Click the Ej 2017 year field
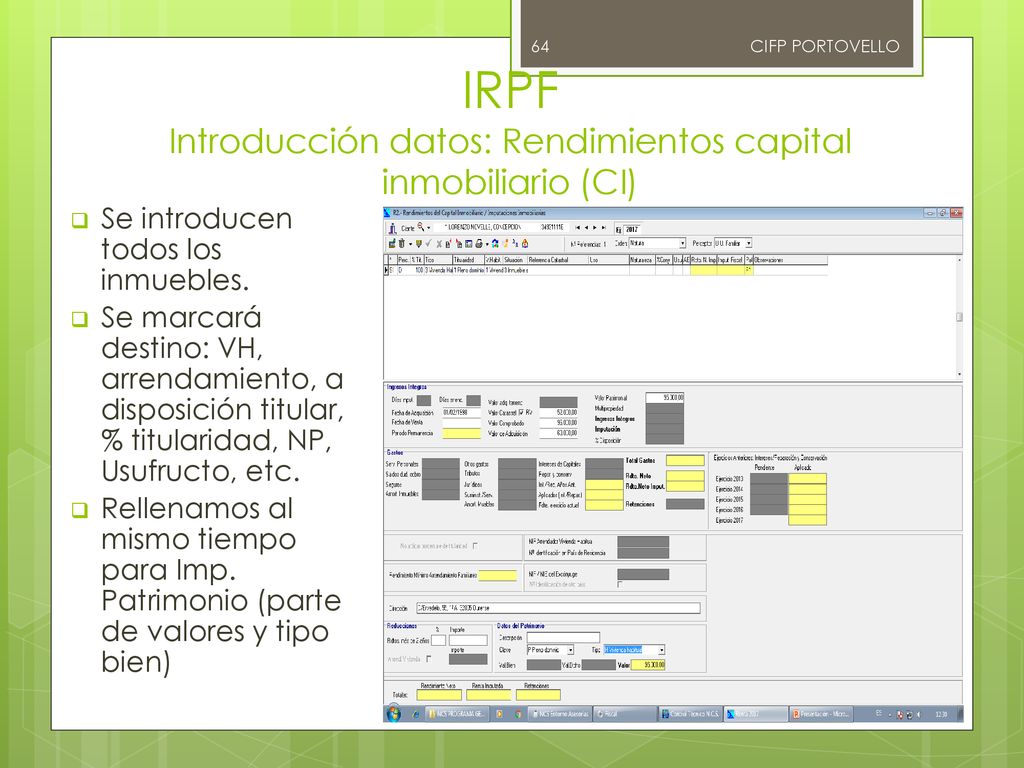This screenshot has height=768, width=1024. (633, 229)
